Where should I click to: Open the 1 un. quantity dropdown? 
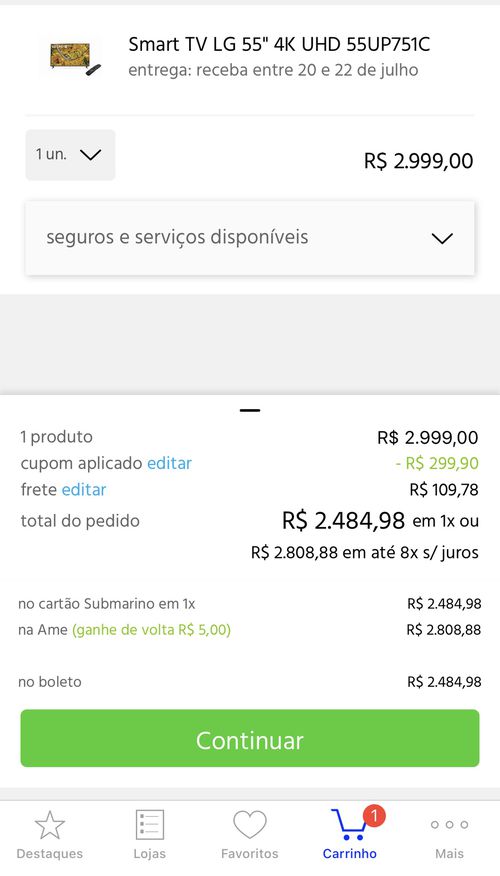[x=70, y=155]
